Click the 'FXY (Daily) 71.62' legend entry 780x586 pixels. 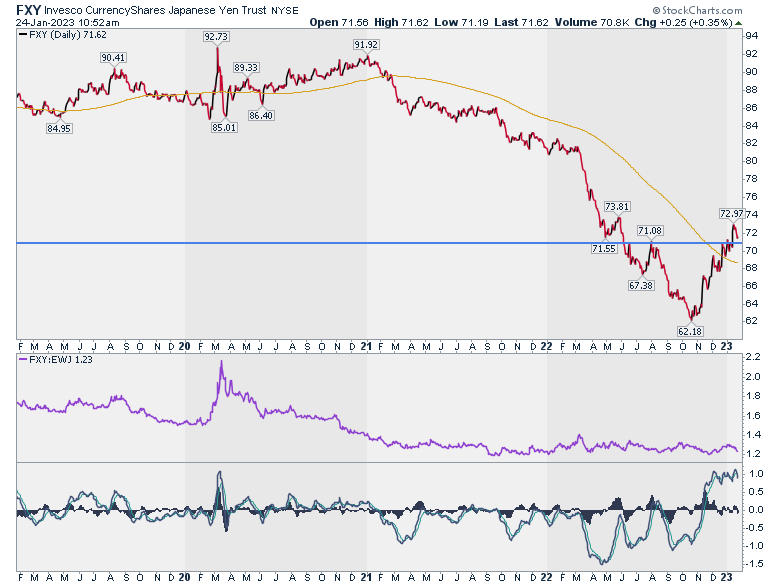pos(63,35)
